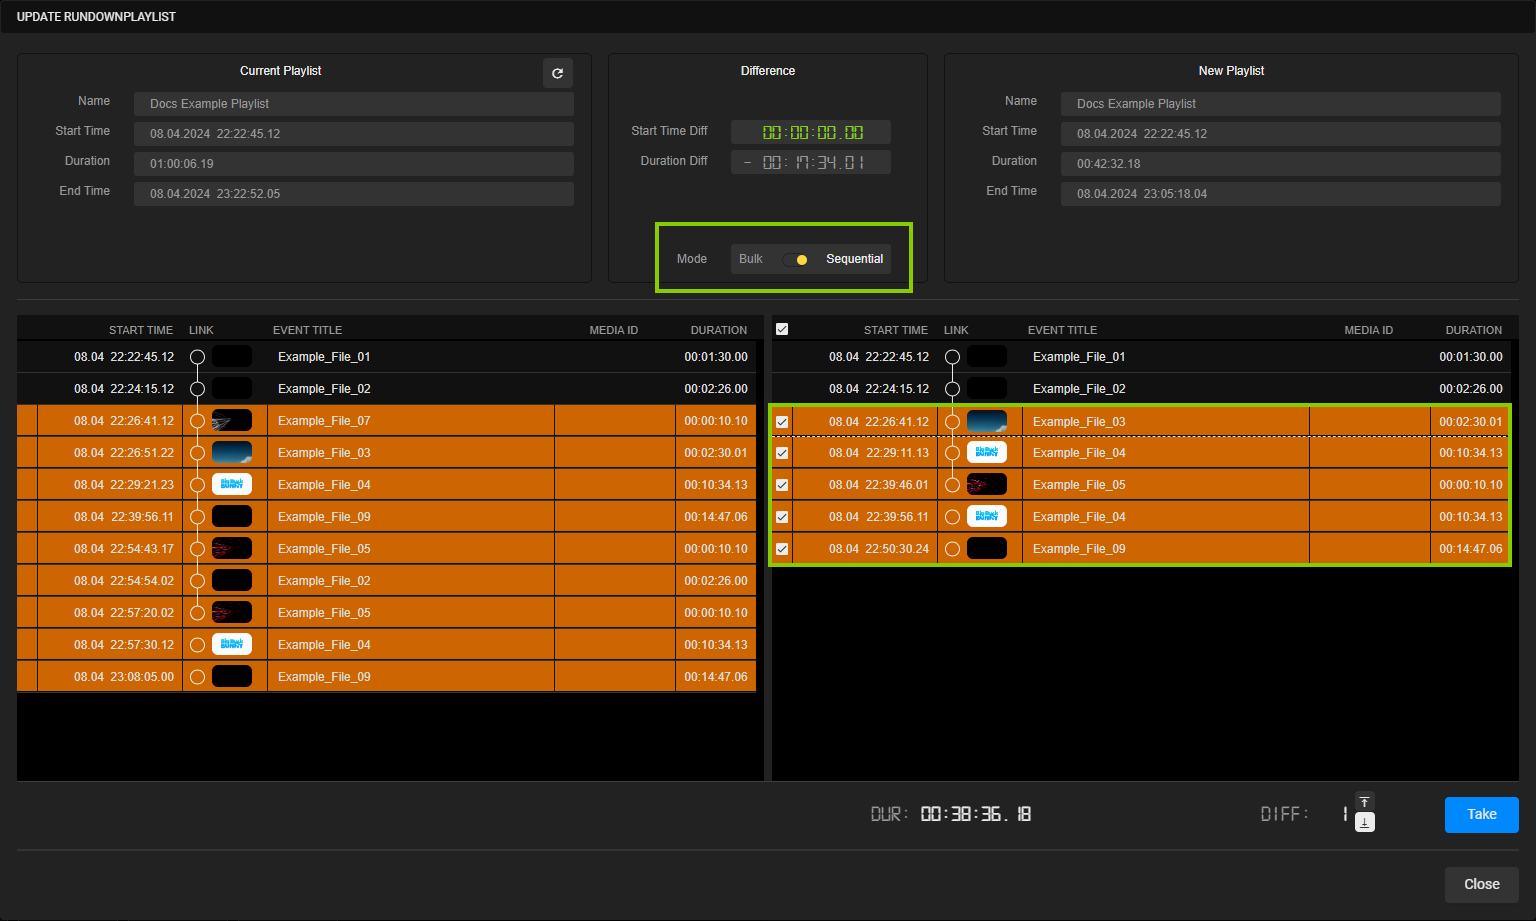
Task: Click the link circle icon next to Example_File_01
Action: click(197, 356)
